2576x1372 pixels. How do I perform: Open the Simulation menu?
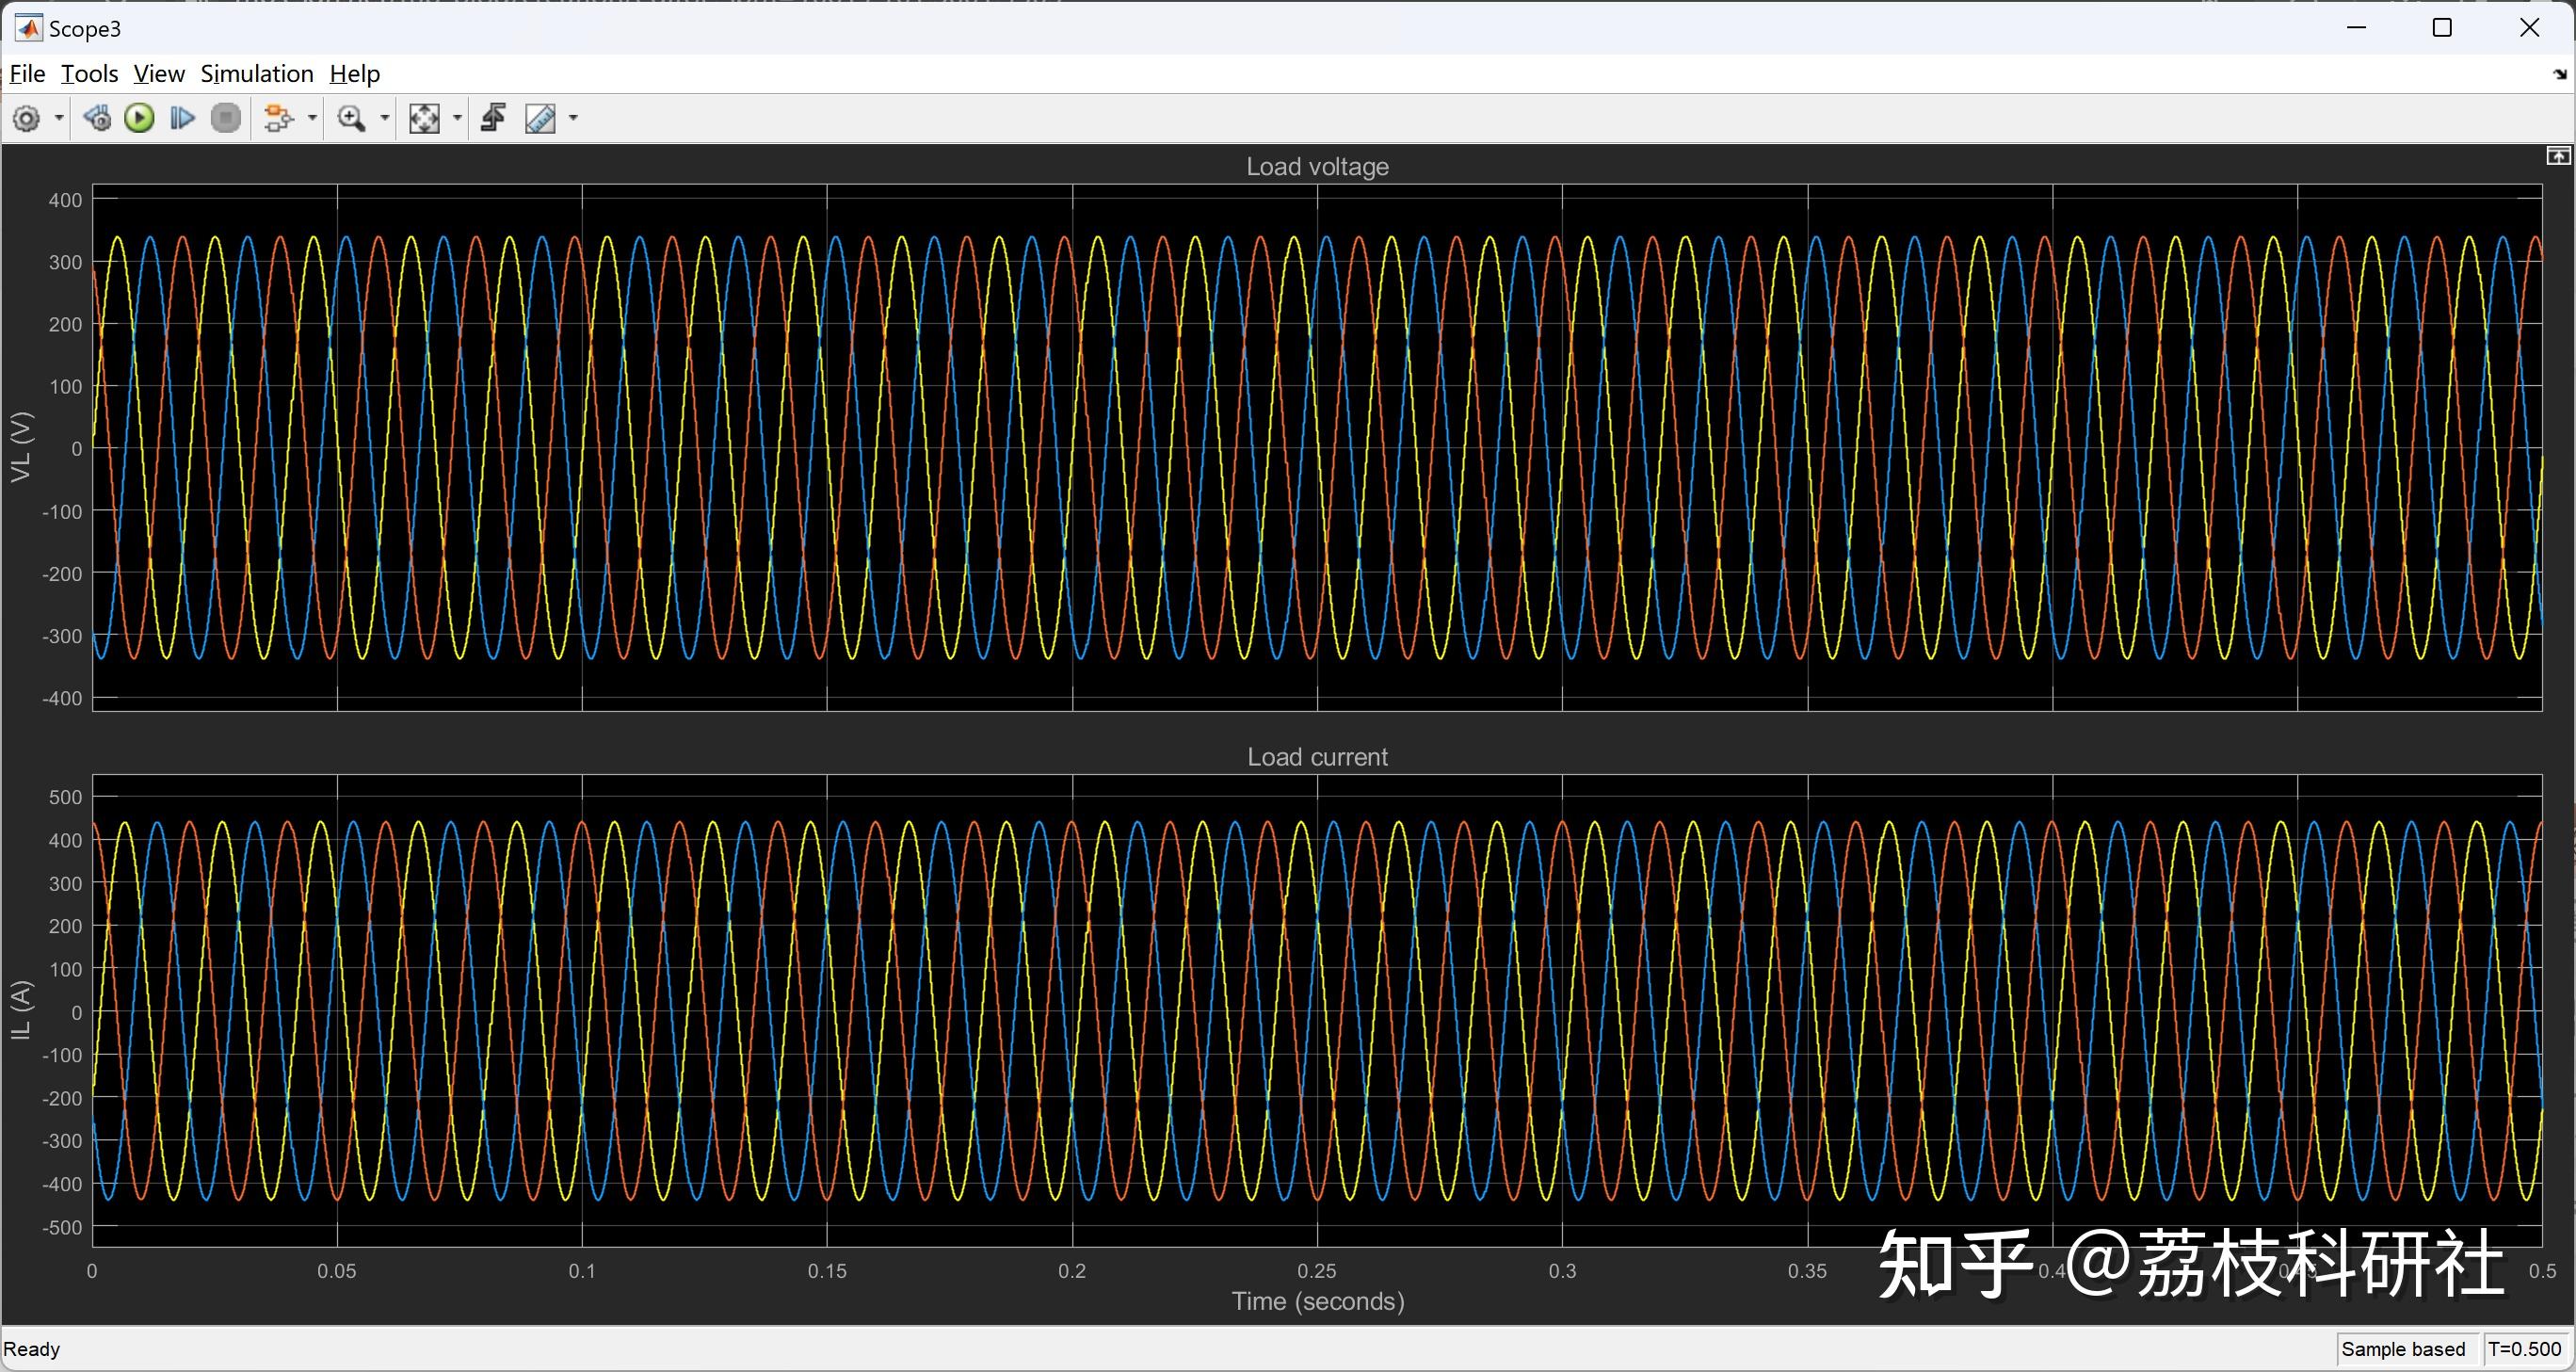(256, 74)
